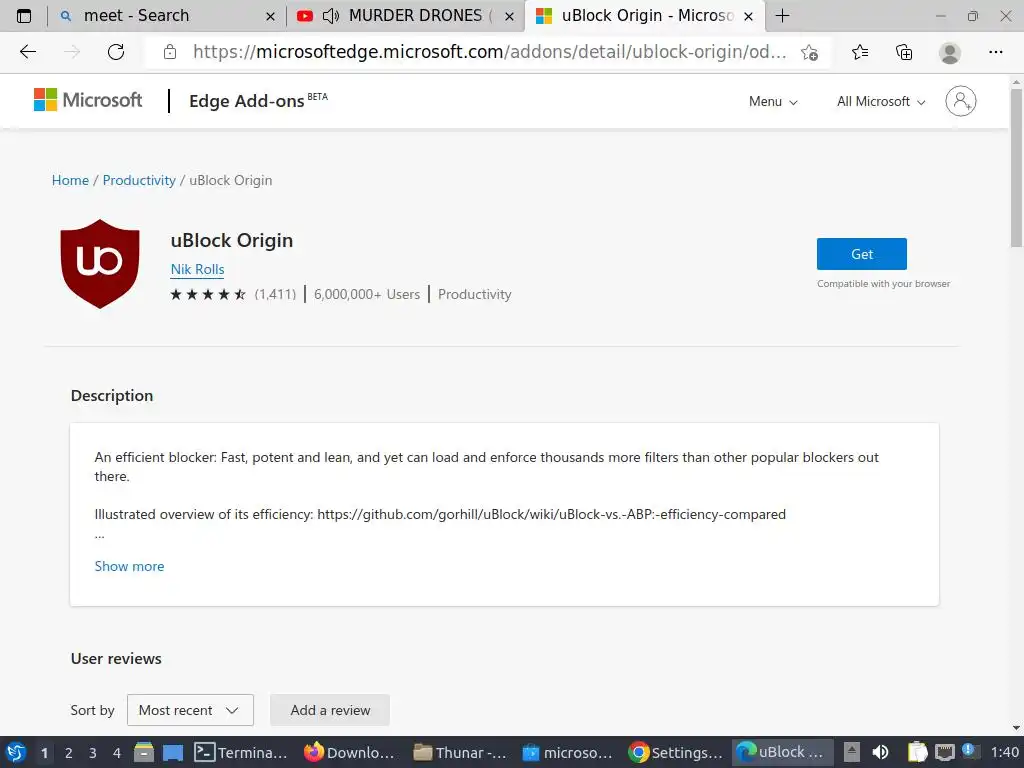Click the Microsoft logo
This screenshot has height=768, width=1024.
coord(88,100)
